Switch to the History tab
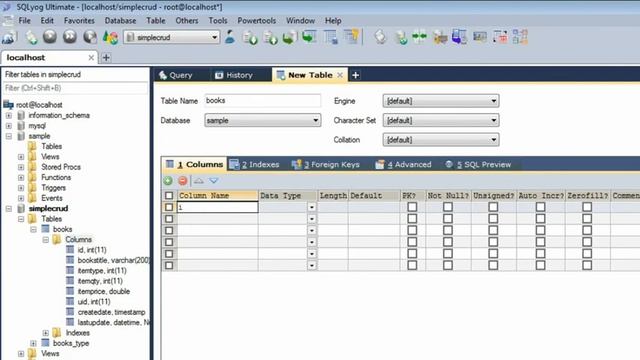This screenshot has height=360, width=640. (x=234, y=75)
